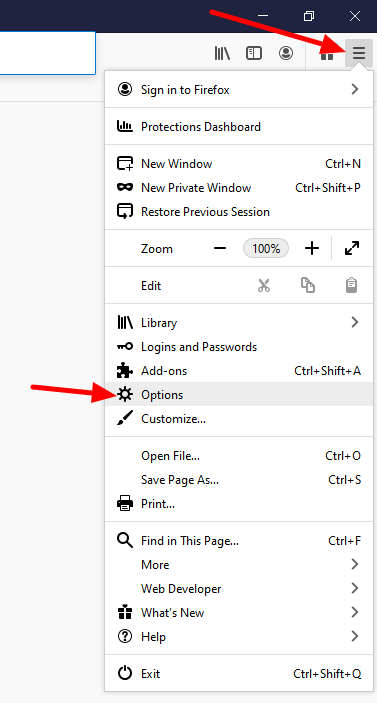Viewport: 377px width, 703px height.
Task: Click the zoom out minus button
Action: tap(220, 248)
